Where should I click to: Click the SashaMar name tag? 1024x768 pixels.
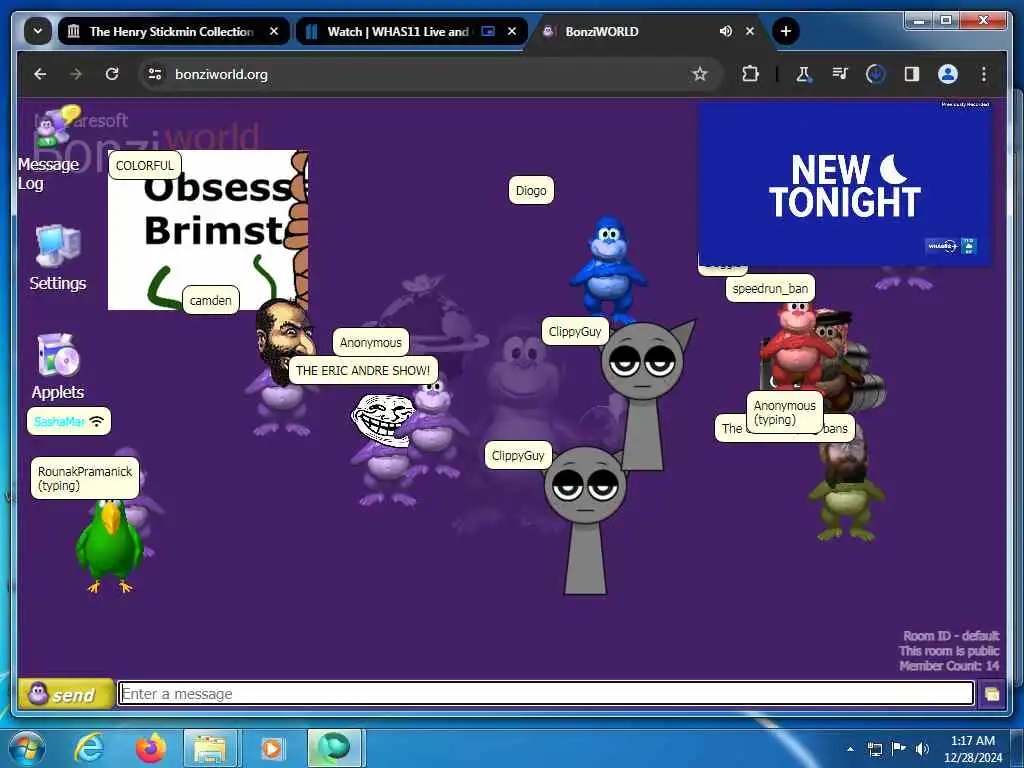click(x=69, y=421)
